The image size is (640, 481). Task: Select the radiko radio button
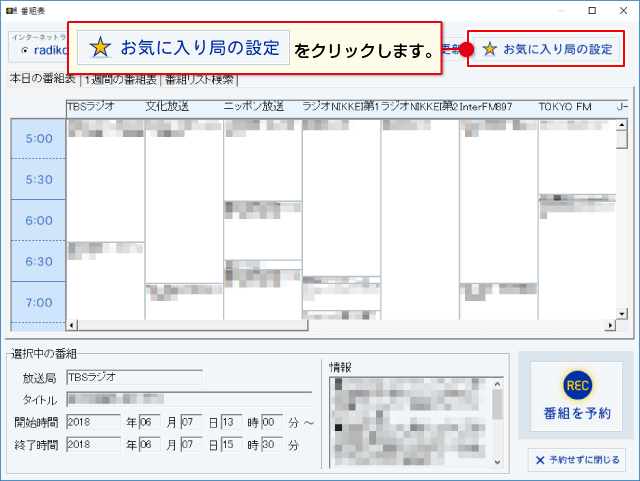(25, 50)
